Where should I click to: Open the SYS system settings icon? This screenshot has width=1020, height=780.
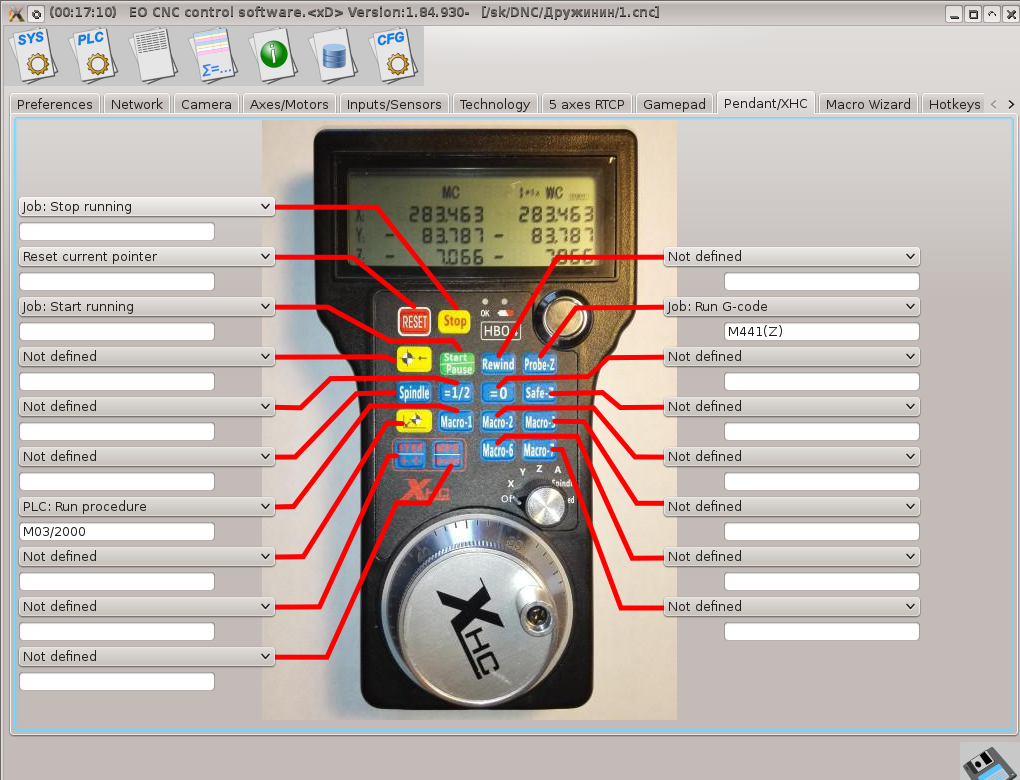[x=33, y=55]
